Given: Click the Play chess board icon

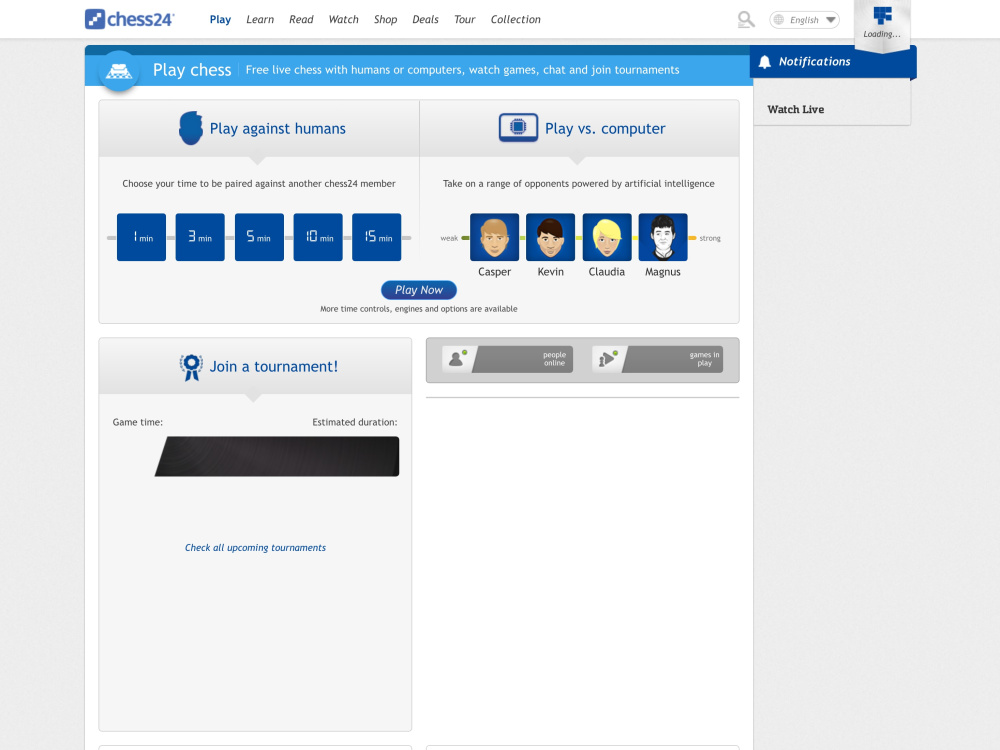Looking at the screenshot, I should (119, 70).
